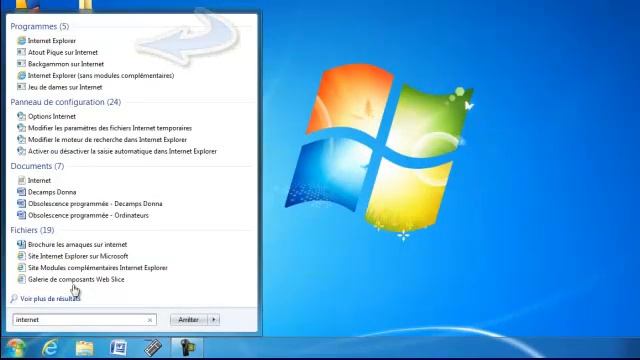Open Voir plus de résultats link
The width and height of the screenshot is (640, 360).
(50, 299)
